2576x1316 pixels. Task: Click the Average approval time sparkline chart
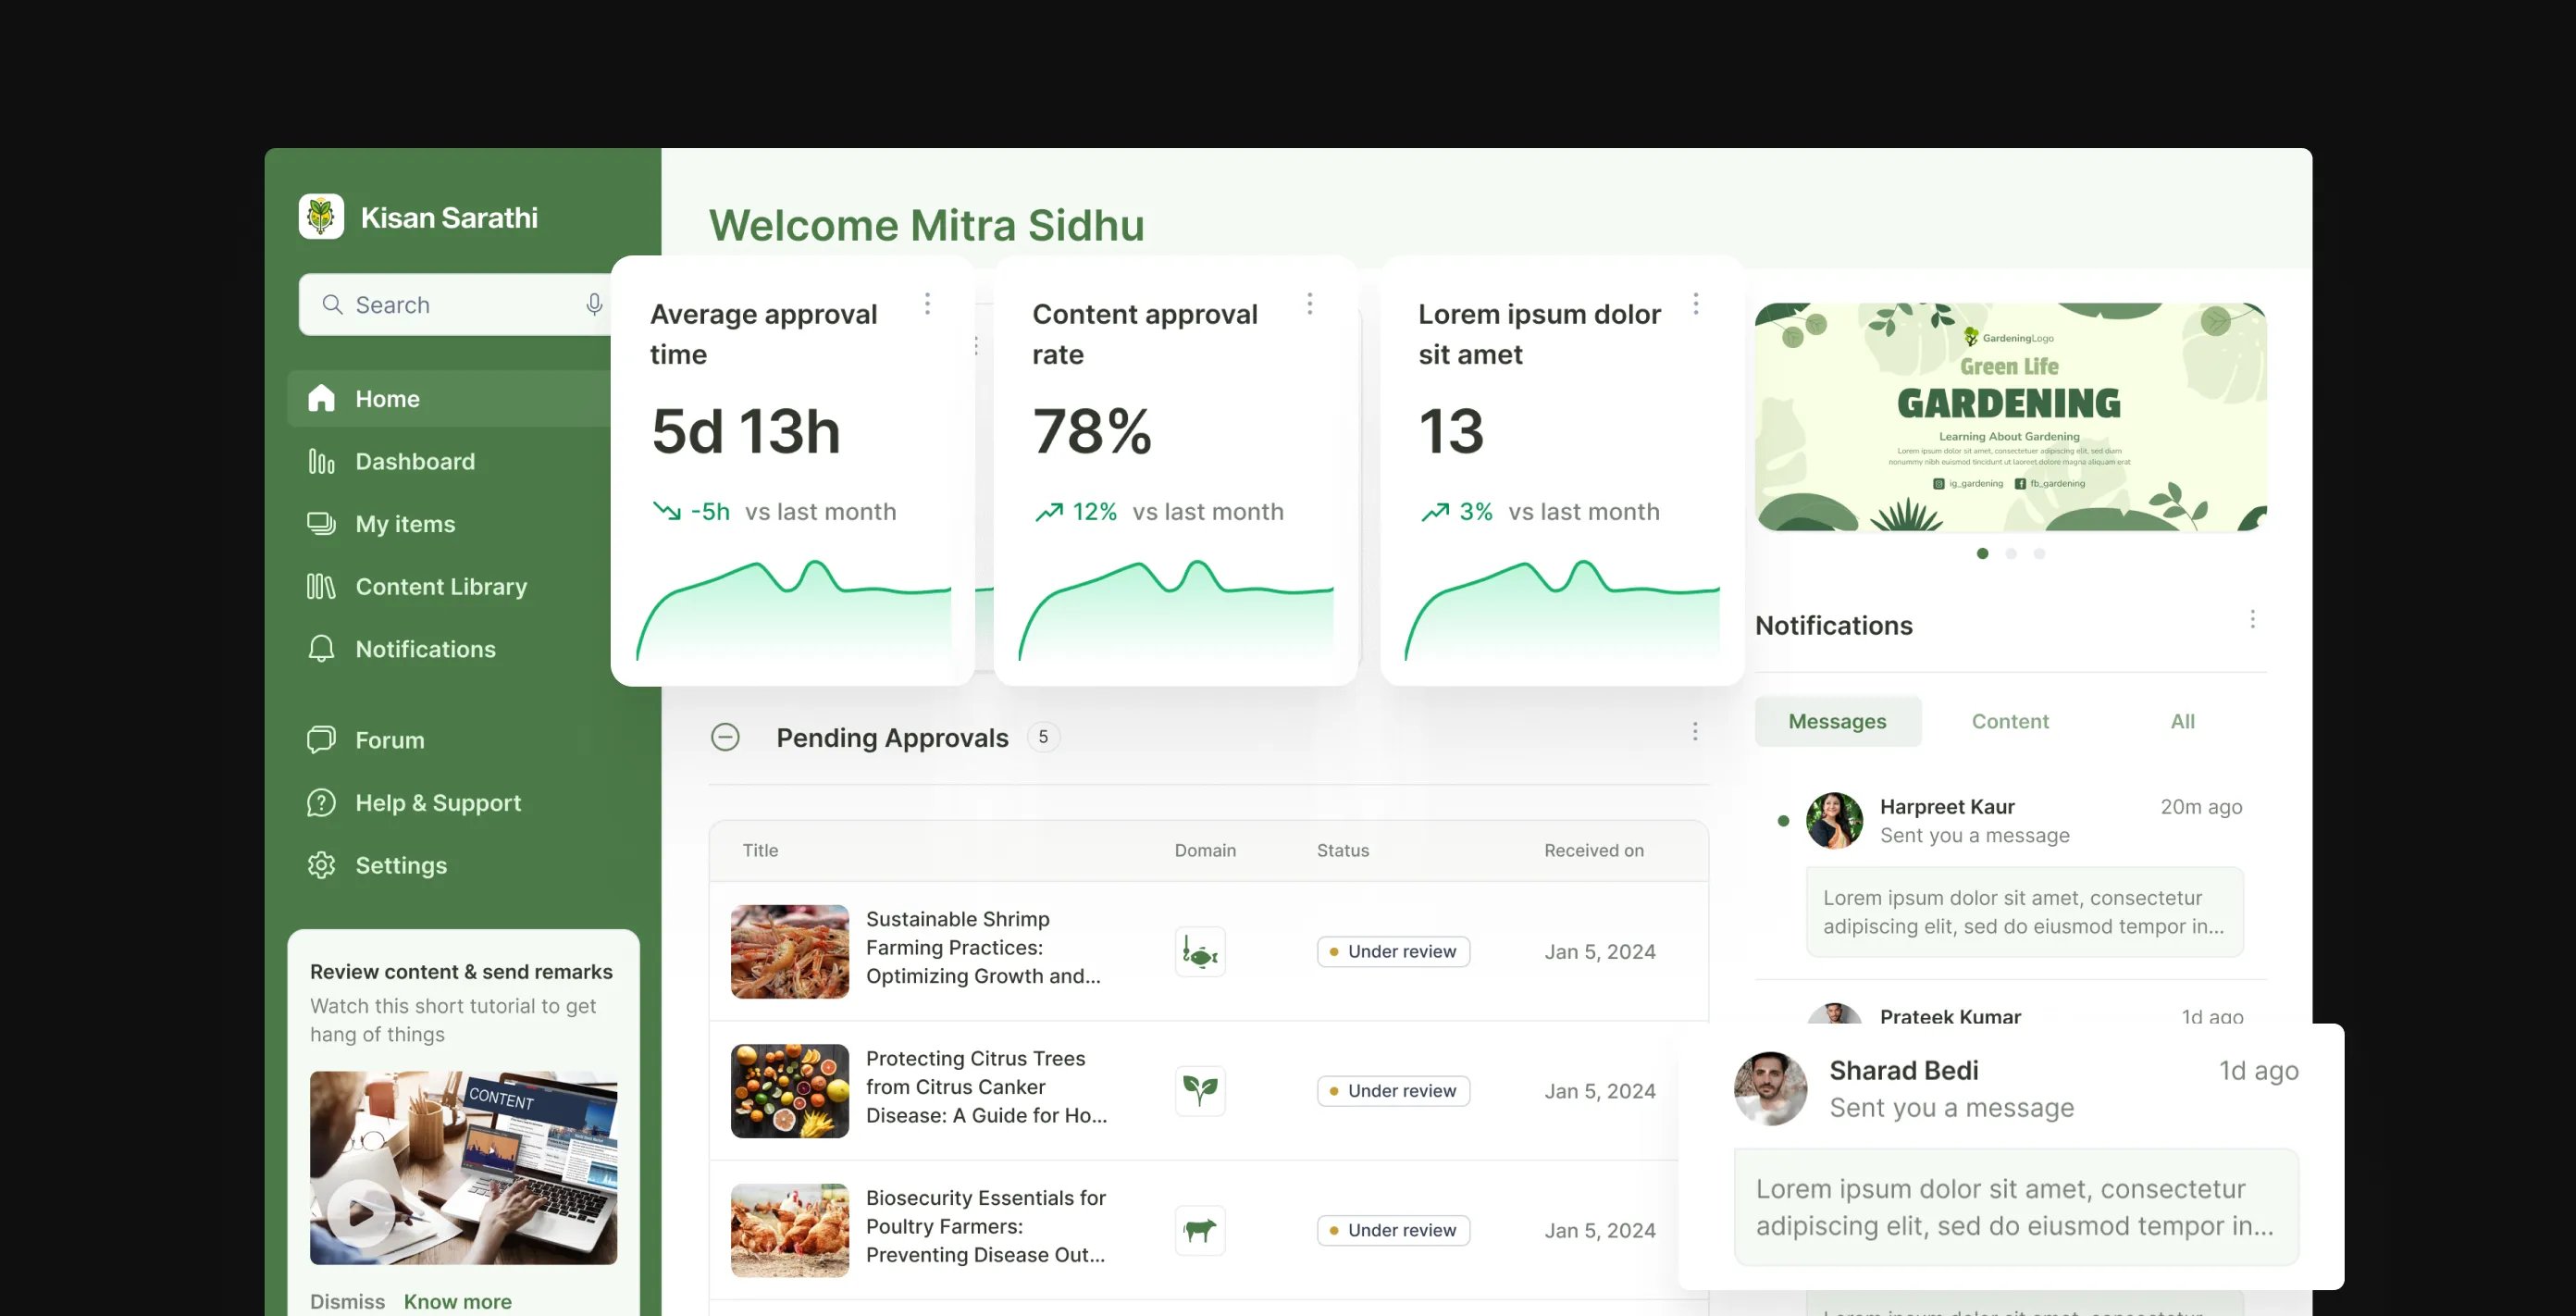coord(793,611)
